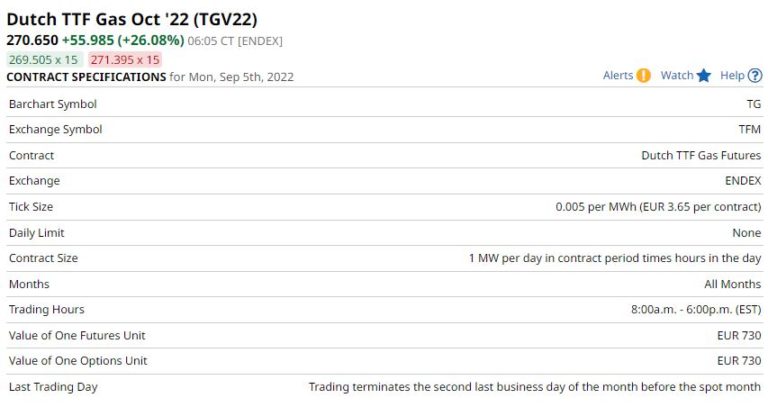Select the Tick Size row label
The width and height of the screenshot is (768, 407).
point(31,207)
